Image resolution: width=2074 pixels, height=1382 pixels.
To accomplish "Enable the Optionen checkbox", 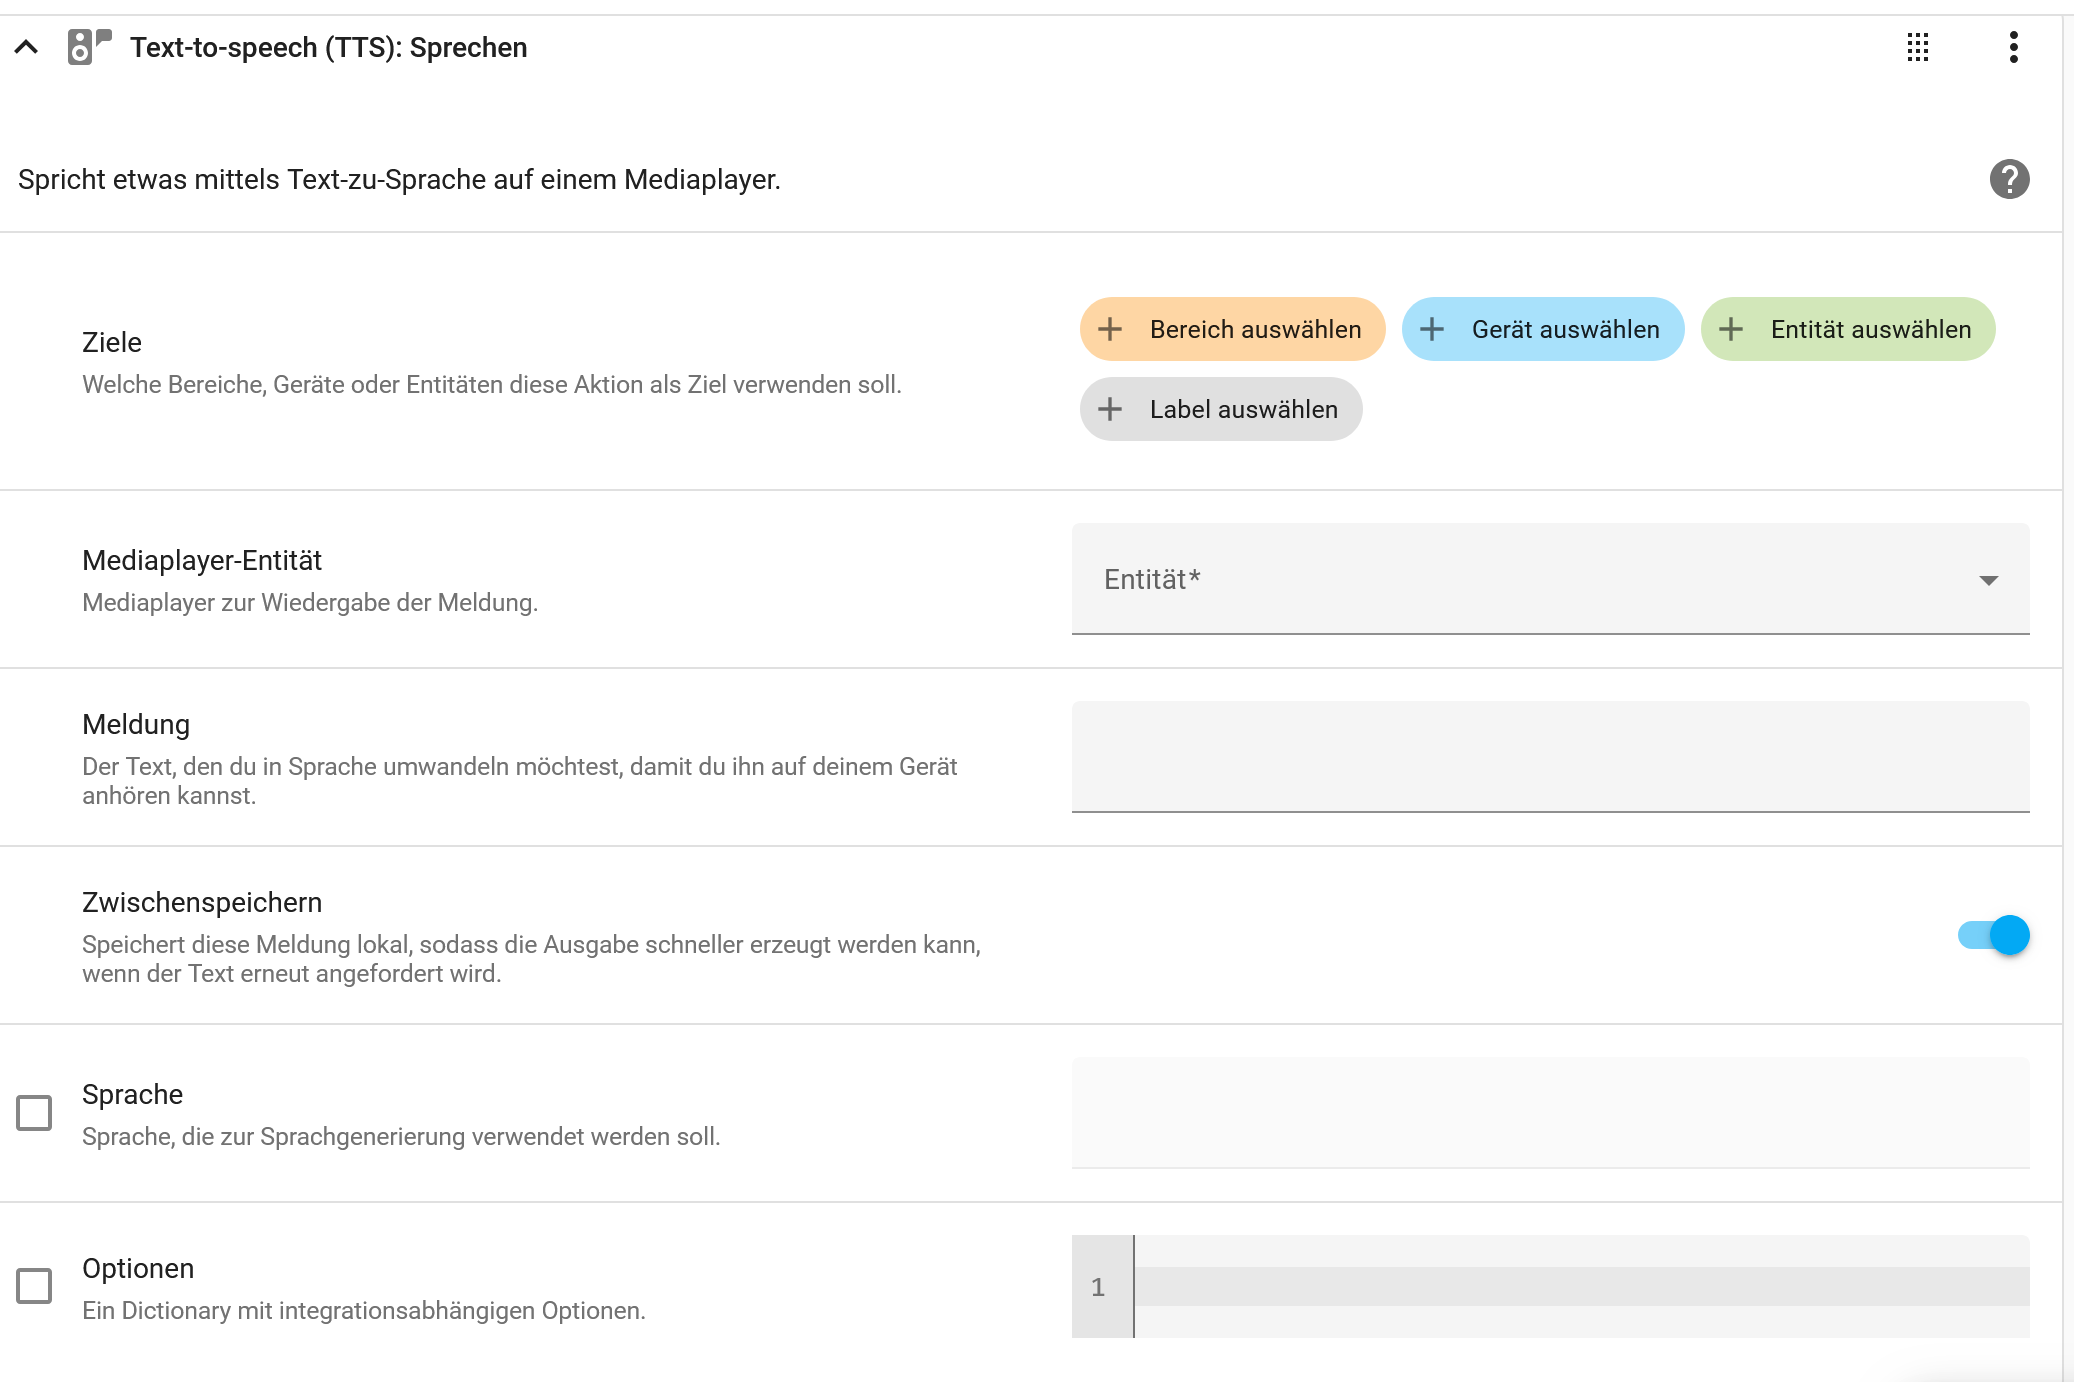I will pyautogui.click(x=34, y=1286).
